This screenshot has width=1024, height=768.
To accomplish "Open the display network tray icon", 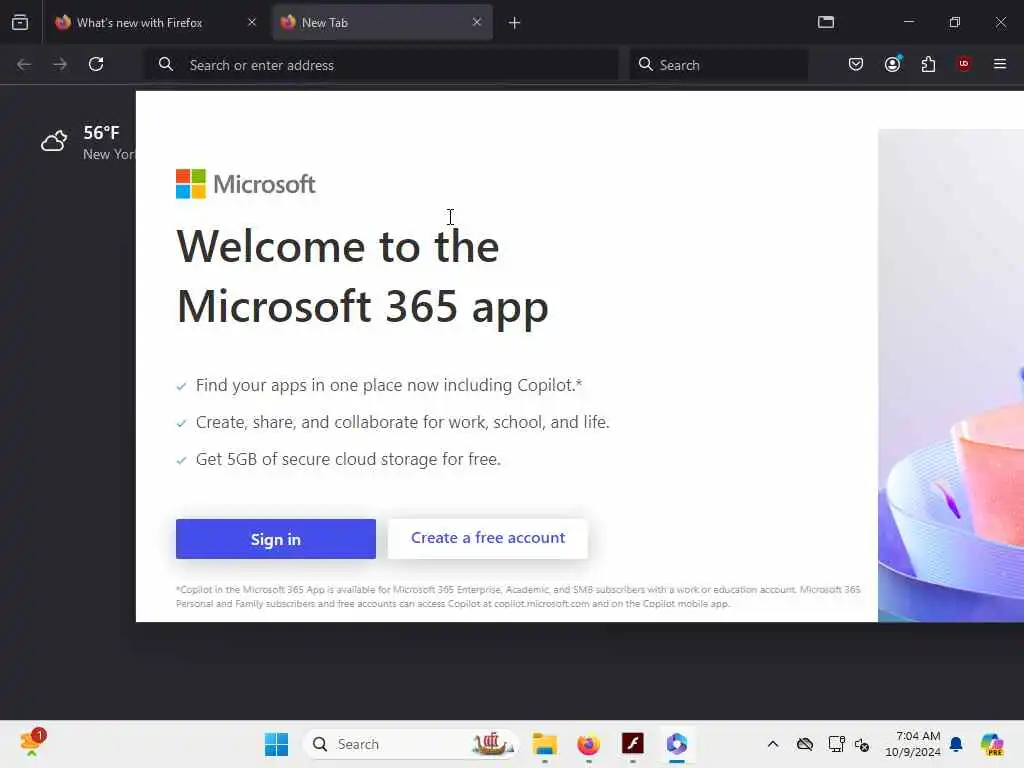I will 836,744.
